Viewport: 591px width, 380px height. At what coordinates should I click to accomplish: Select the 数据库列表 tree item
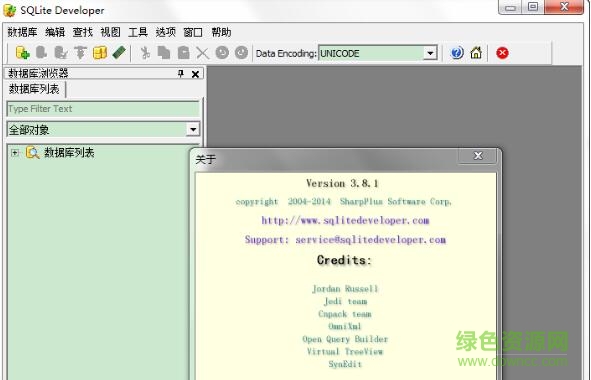point(69,153)
